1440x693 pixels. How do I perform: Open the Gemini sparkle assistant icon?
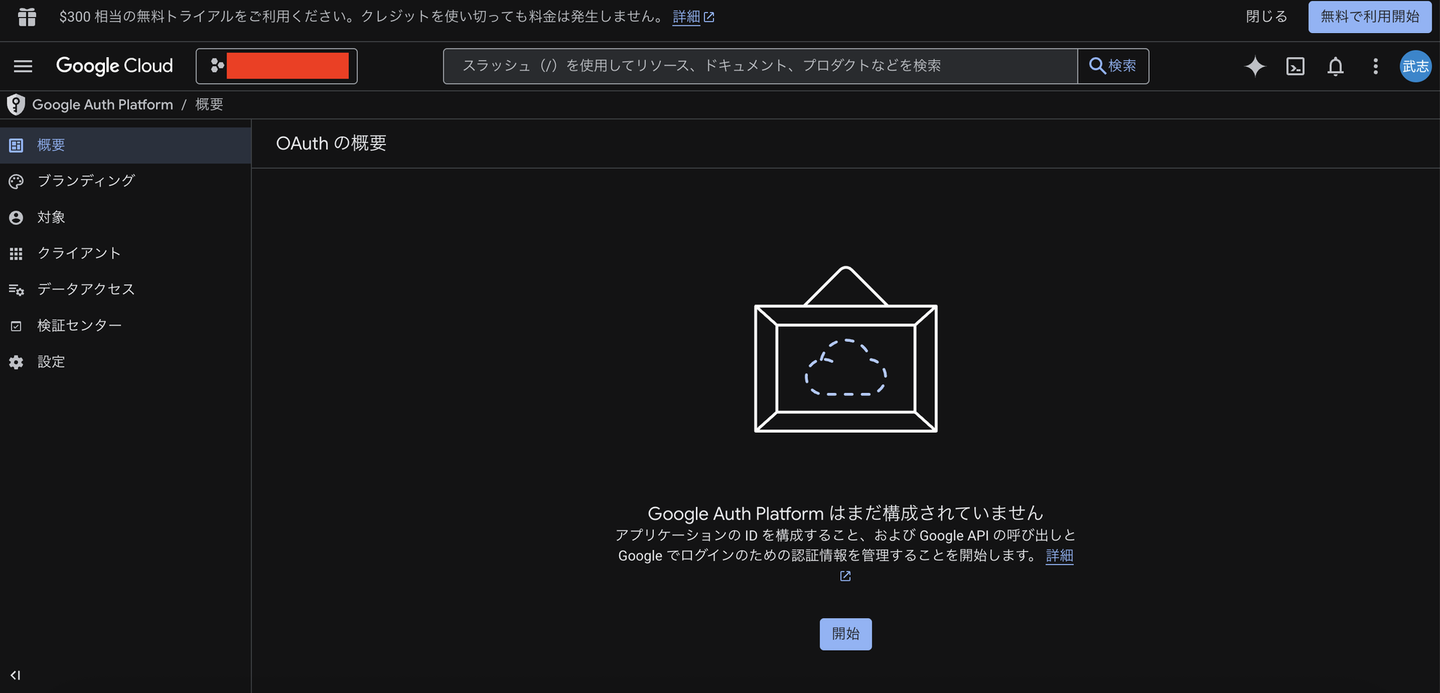(1255, 66)
